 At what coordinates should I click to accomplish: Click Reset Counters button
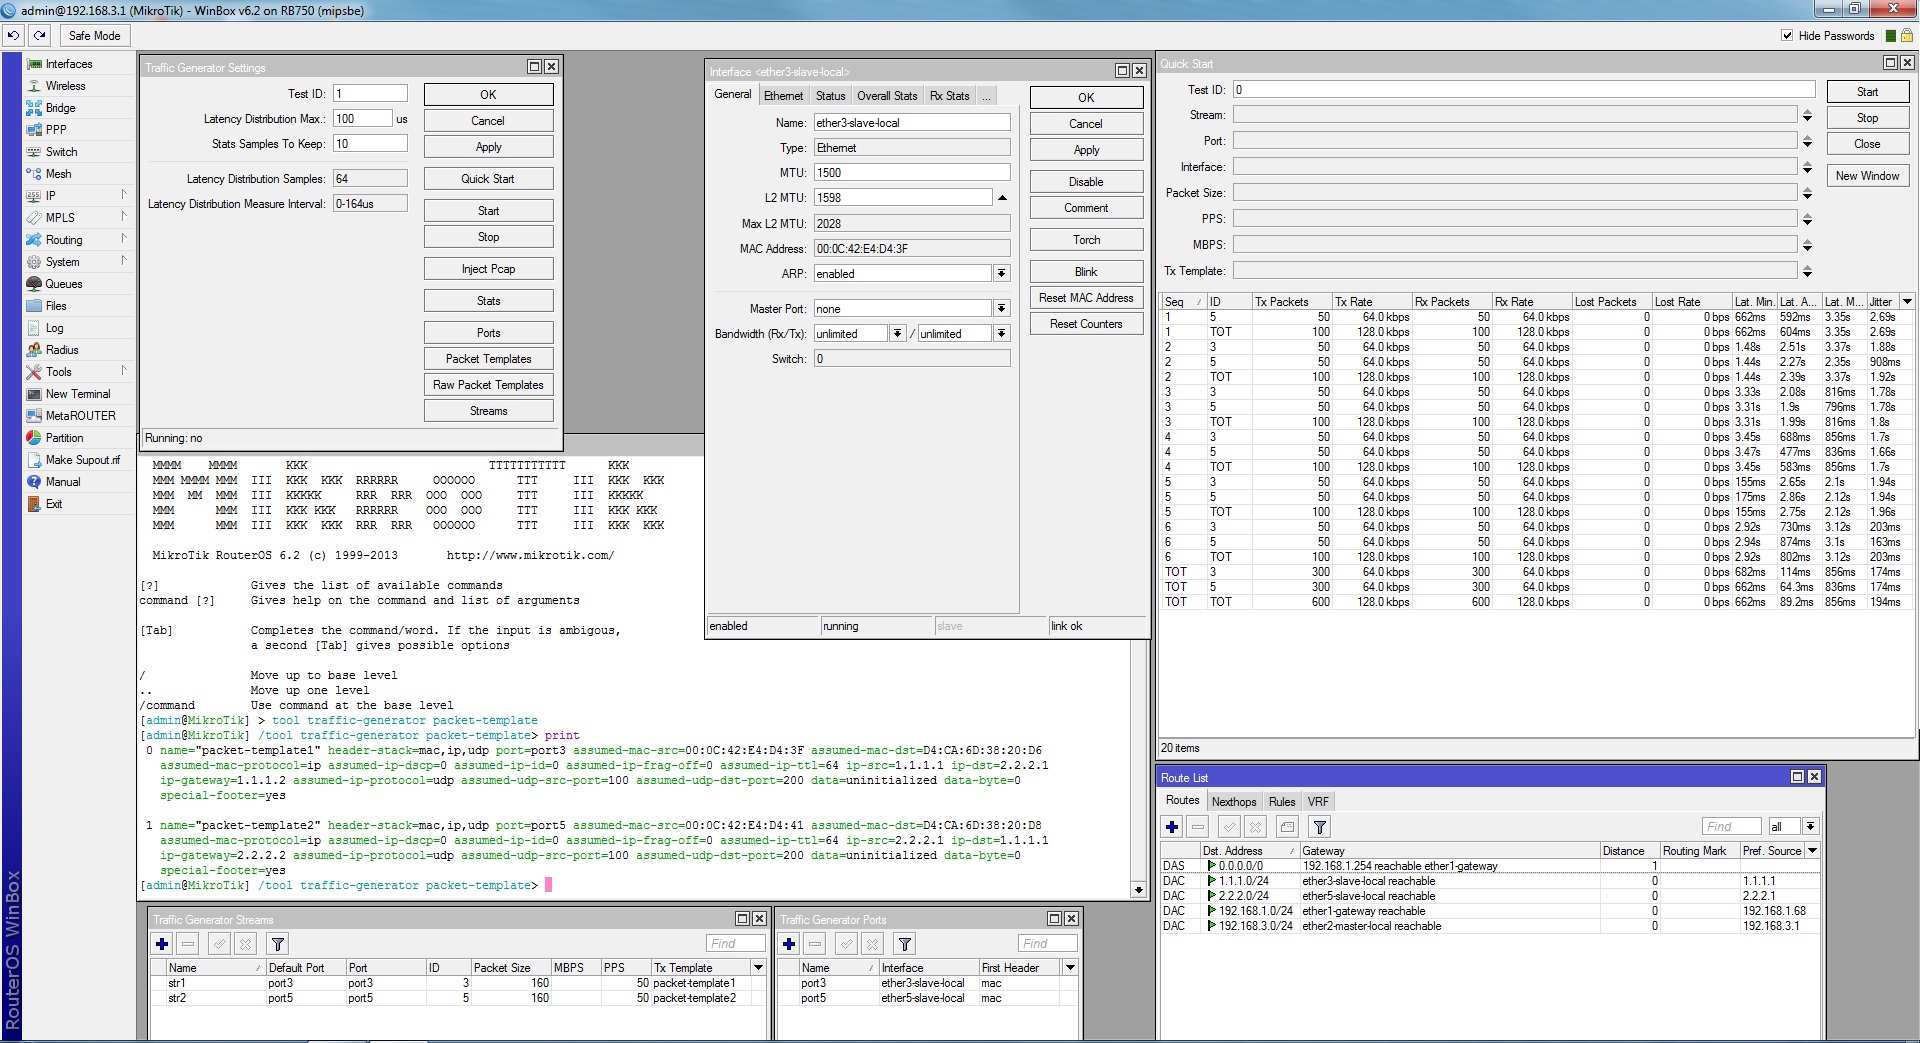coord(1086,324)
